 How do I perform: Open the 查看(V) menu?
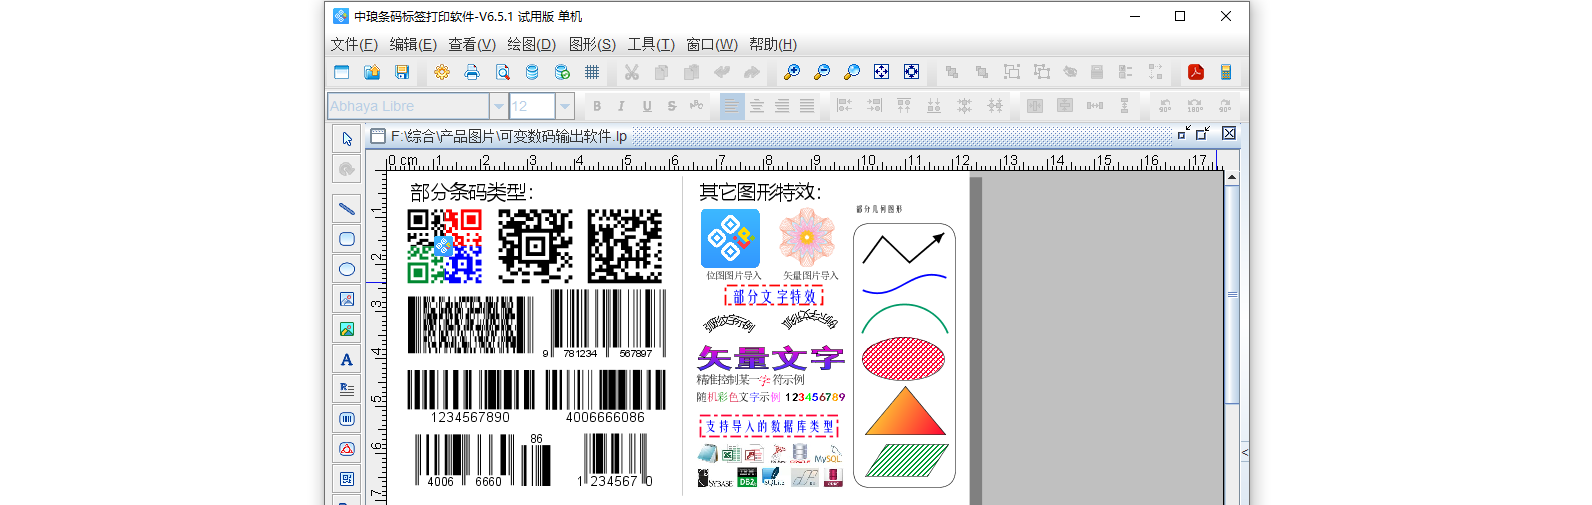point(472,44)
